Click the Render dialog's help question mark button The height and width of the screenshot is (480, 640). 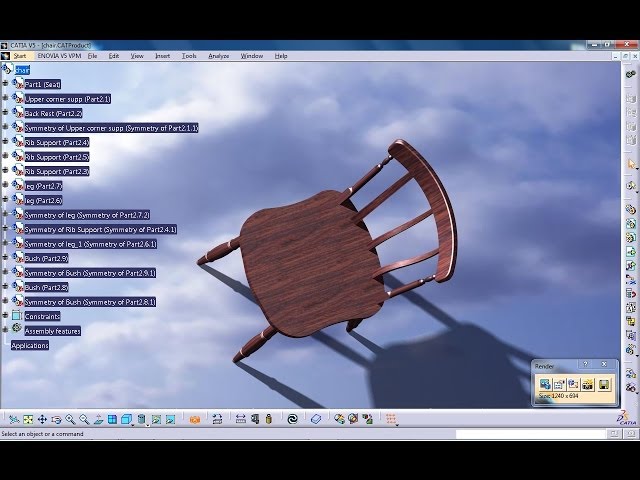click(585, 364)
